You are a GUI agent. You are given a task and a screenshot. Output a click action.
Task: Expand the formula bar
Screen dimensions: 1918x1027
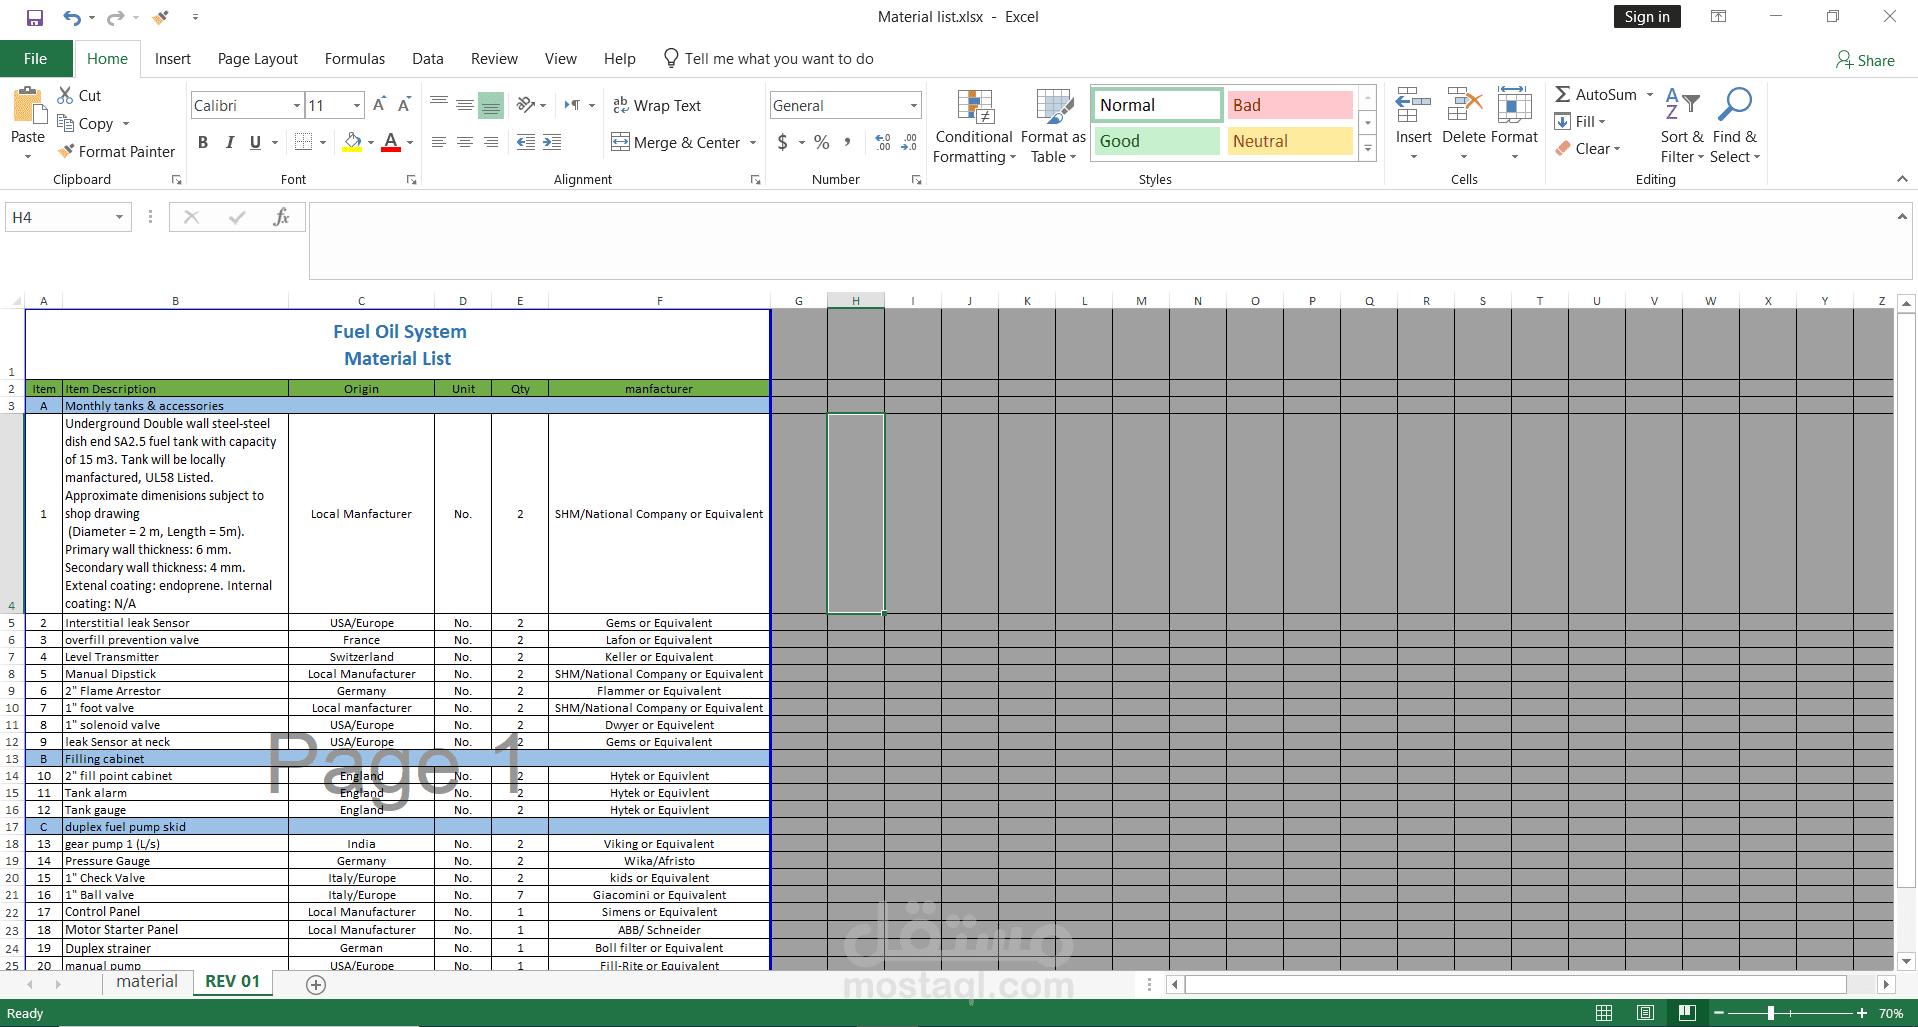click(1902, 216)
